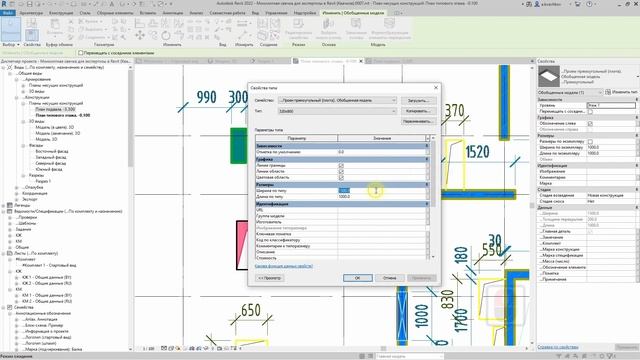The width and height of the screenshot is (640, 360).
Task: Expand 'Легенды' node in project browser
Action: pos(4,205)
